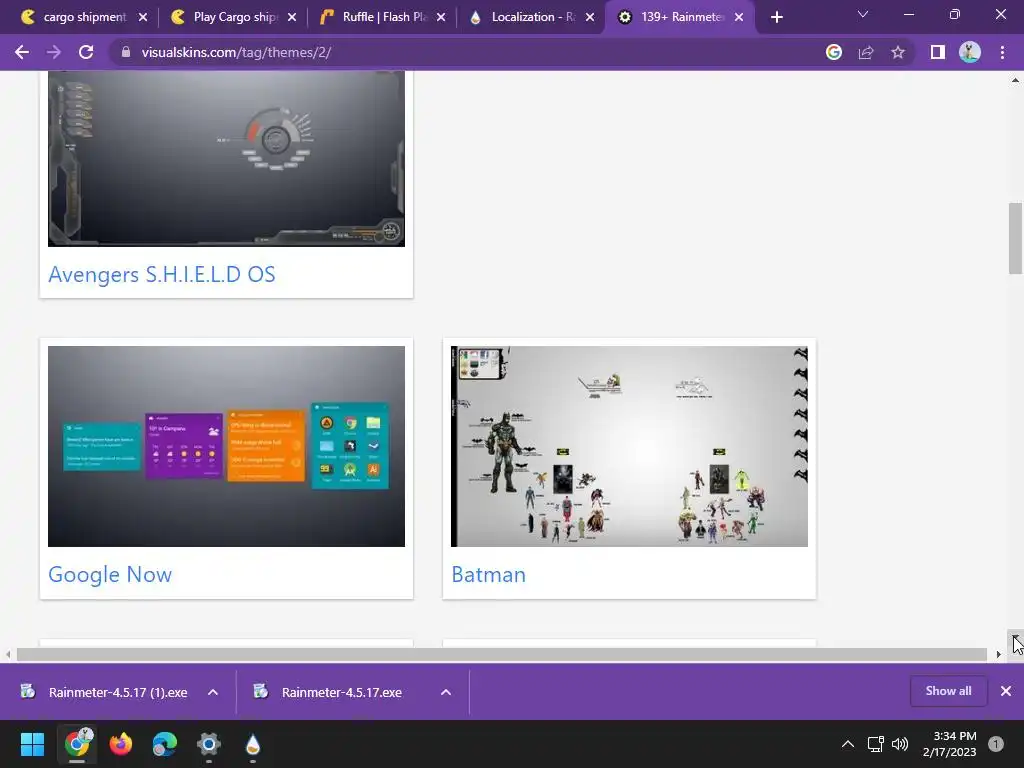Close the 'Play Cargo ship' tab
1024x768 pixels.
[292, 18]
